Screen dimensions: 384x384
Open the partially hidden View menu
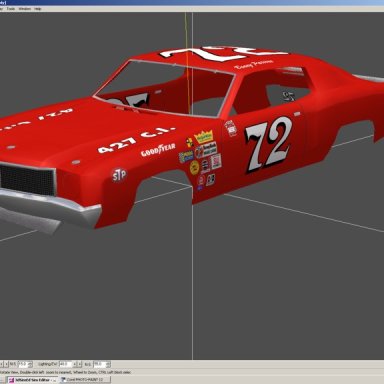coord(1,9)
